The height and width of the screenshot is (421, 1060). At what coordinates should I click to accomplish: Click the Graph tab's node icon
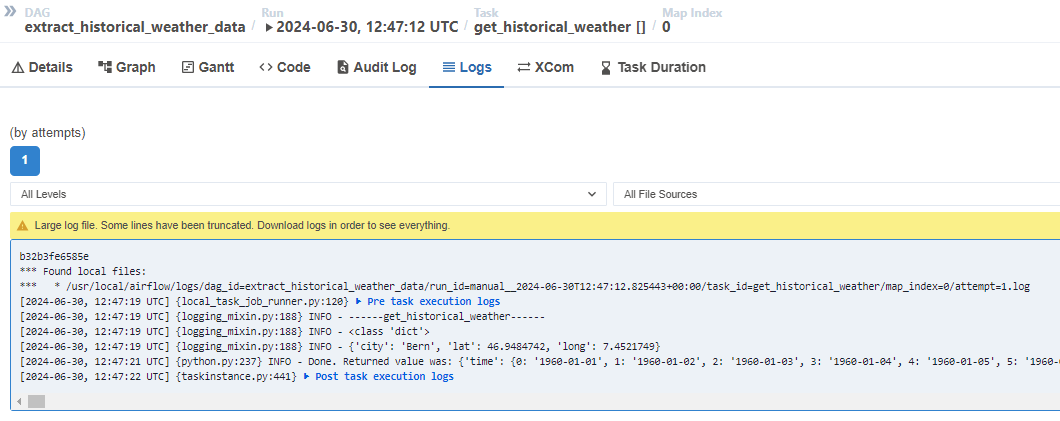[x=105, y=67]
